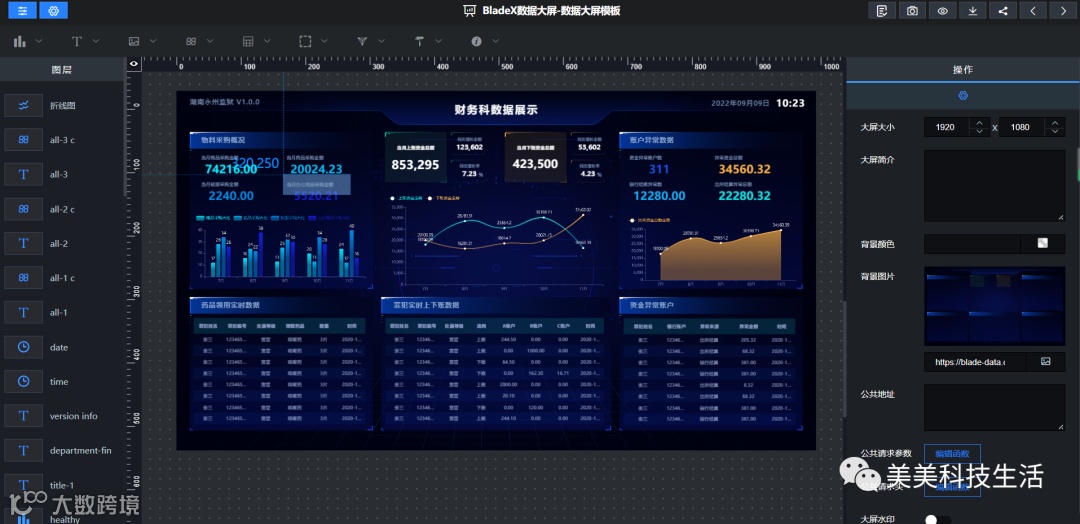This screenshot has width=1080, height=524.
Task: Click the camera screenshot icon
Action: 912,10
